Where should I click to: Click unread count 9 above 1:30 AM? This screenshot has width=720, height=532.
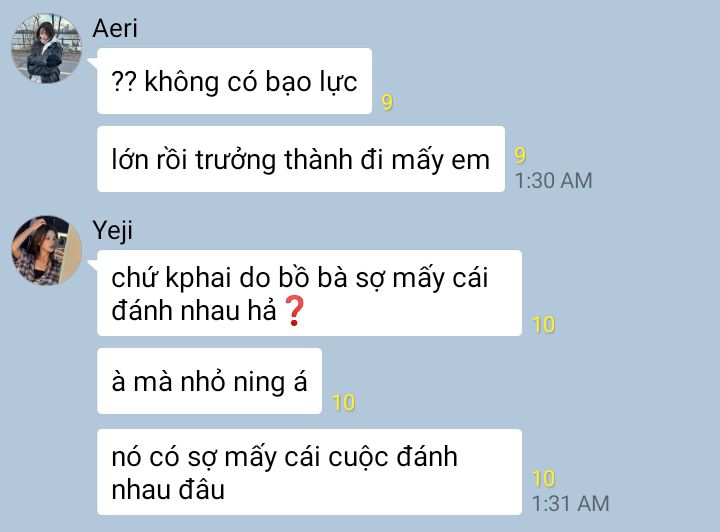pos(520,155)
